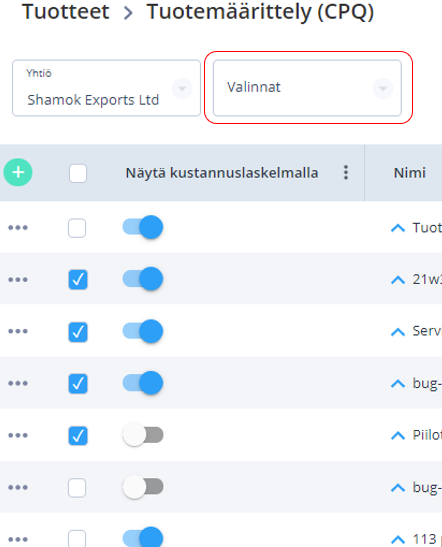Check the Tuot row checkbox
Viewport: 442px width, 547px height.
click(x=77, y=228)
